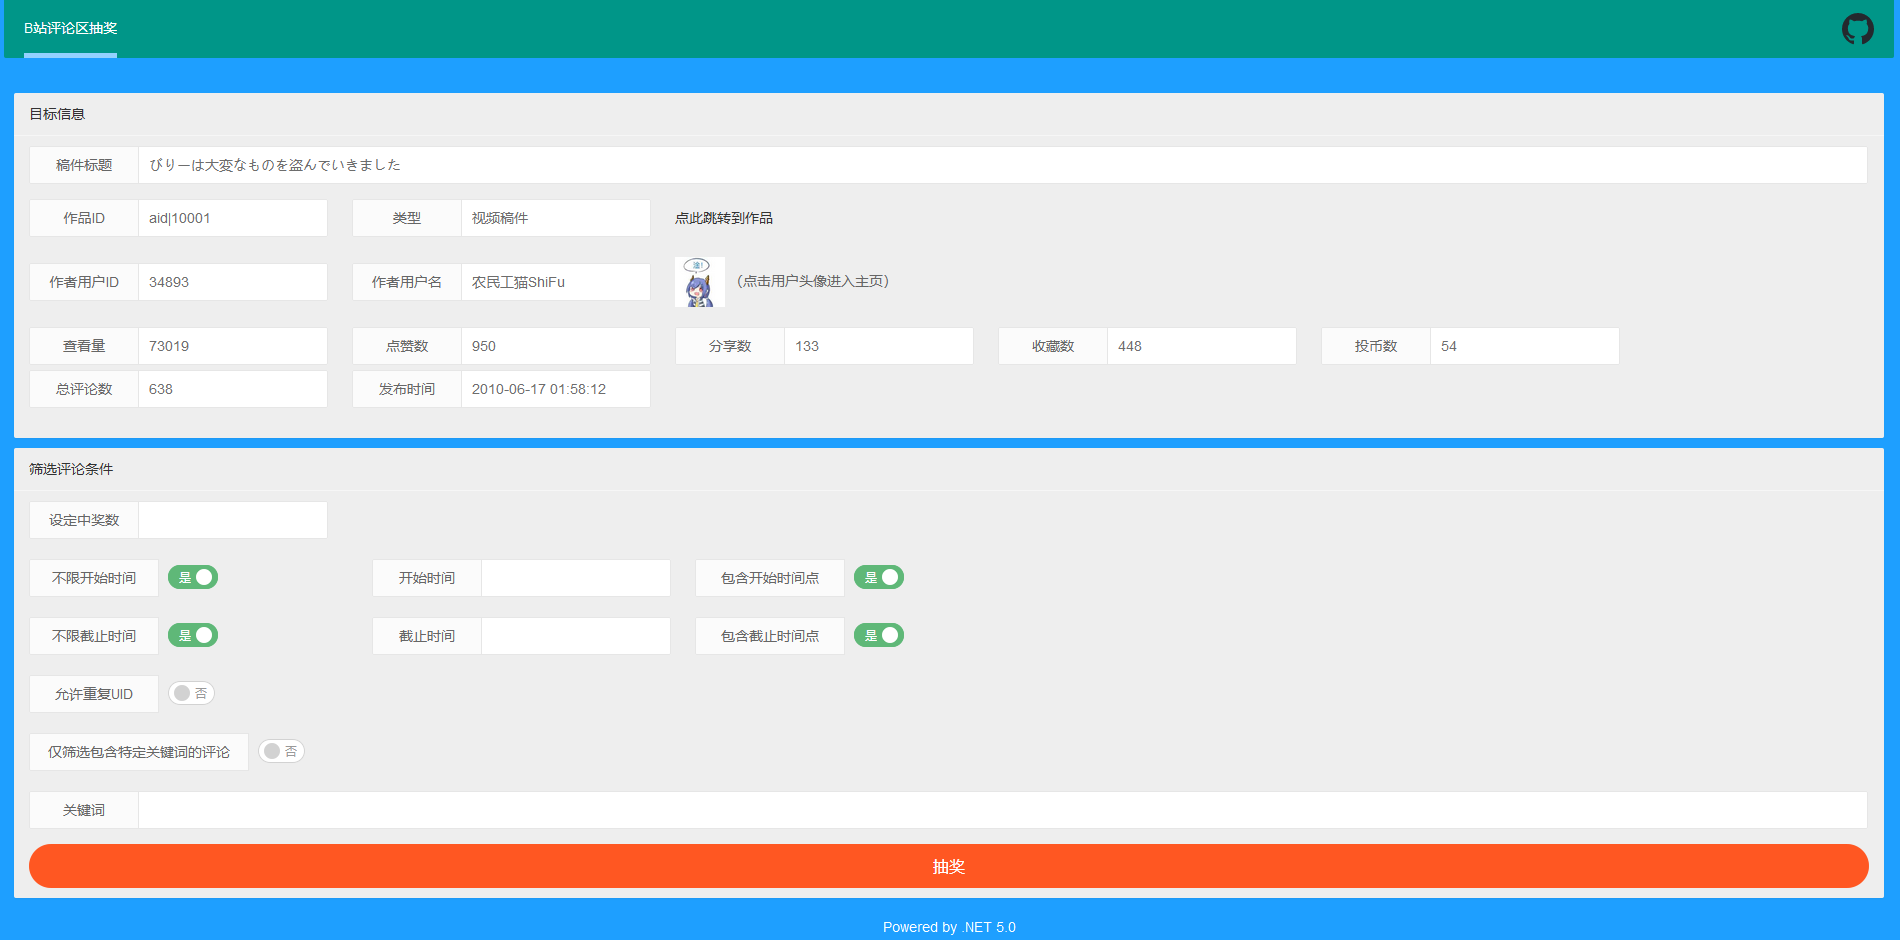Viewport: 1900px width, 940px height.
Task: Follow the 点此跳转到作品 link
Action: coord(724,218)
